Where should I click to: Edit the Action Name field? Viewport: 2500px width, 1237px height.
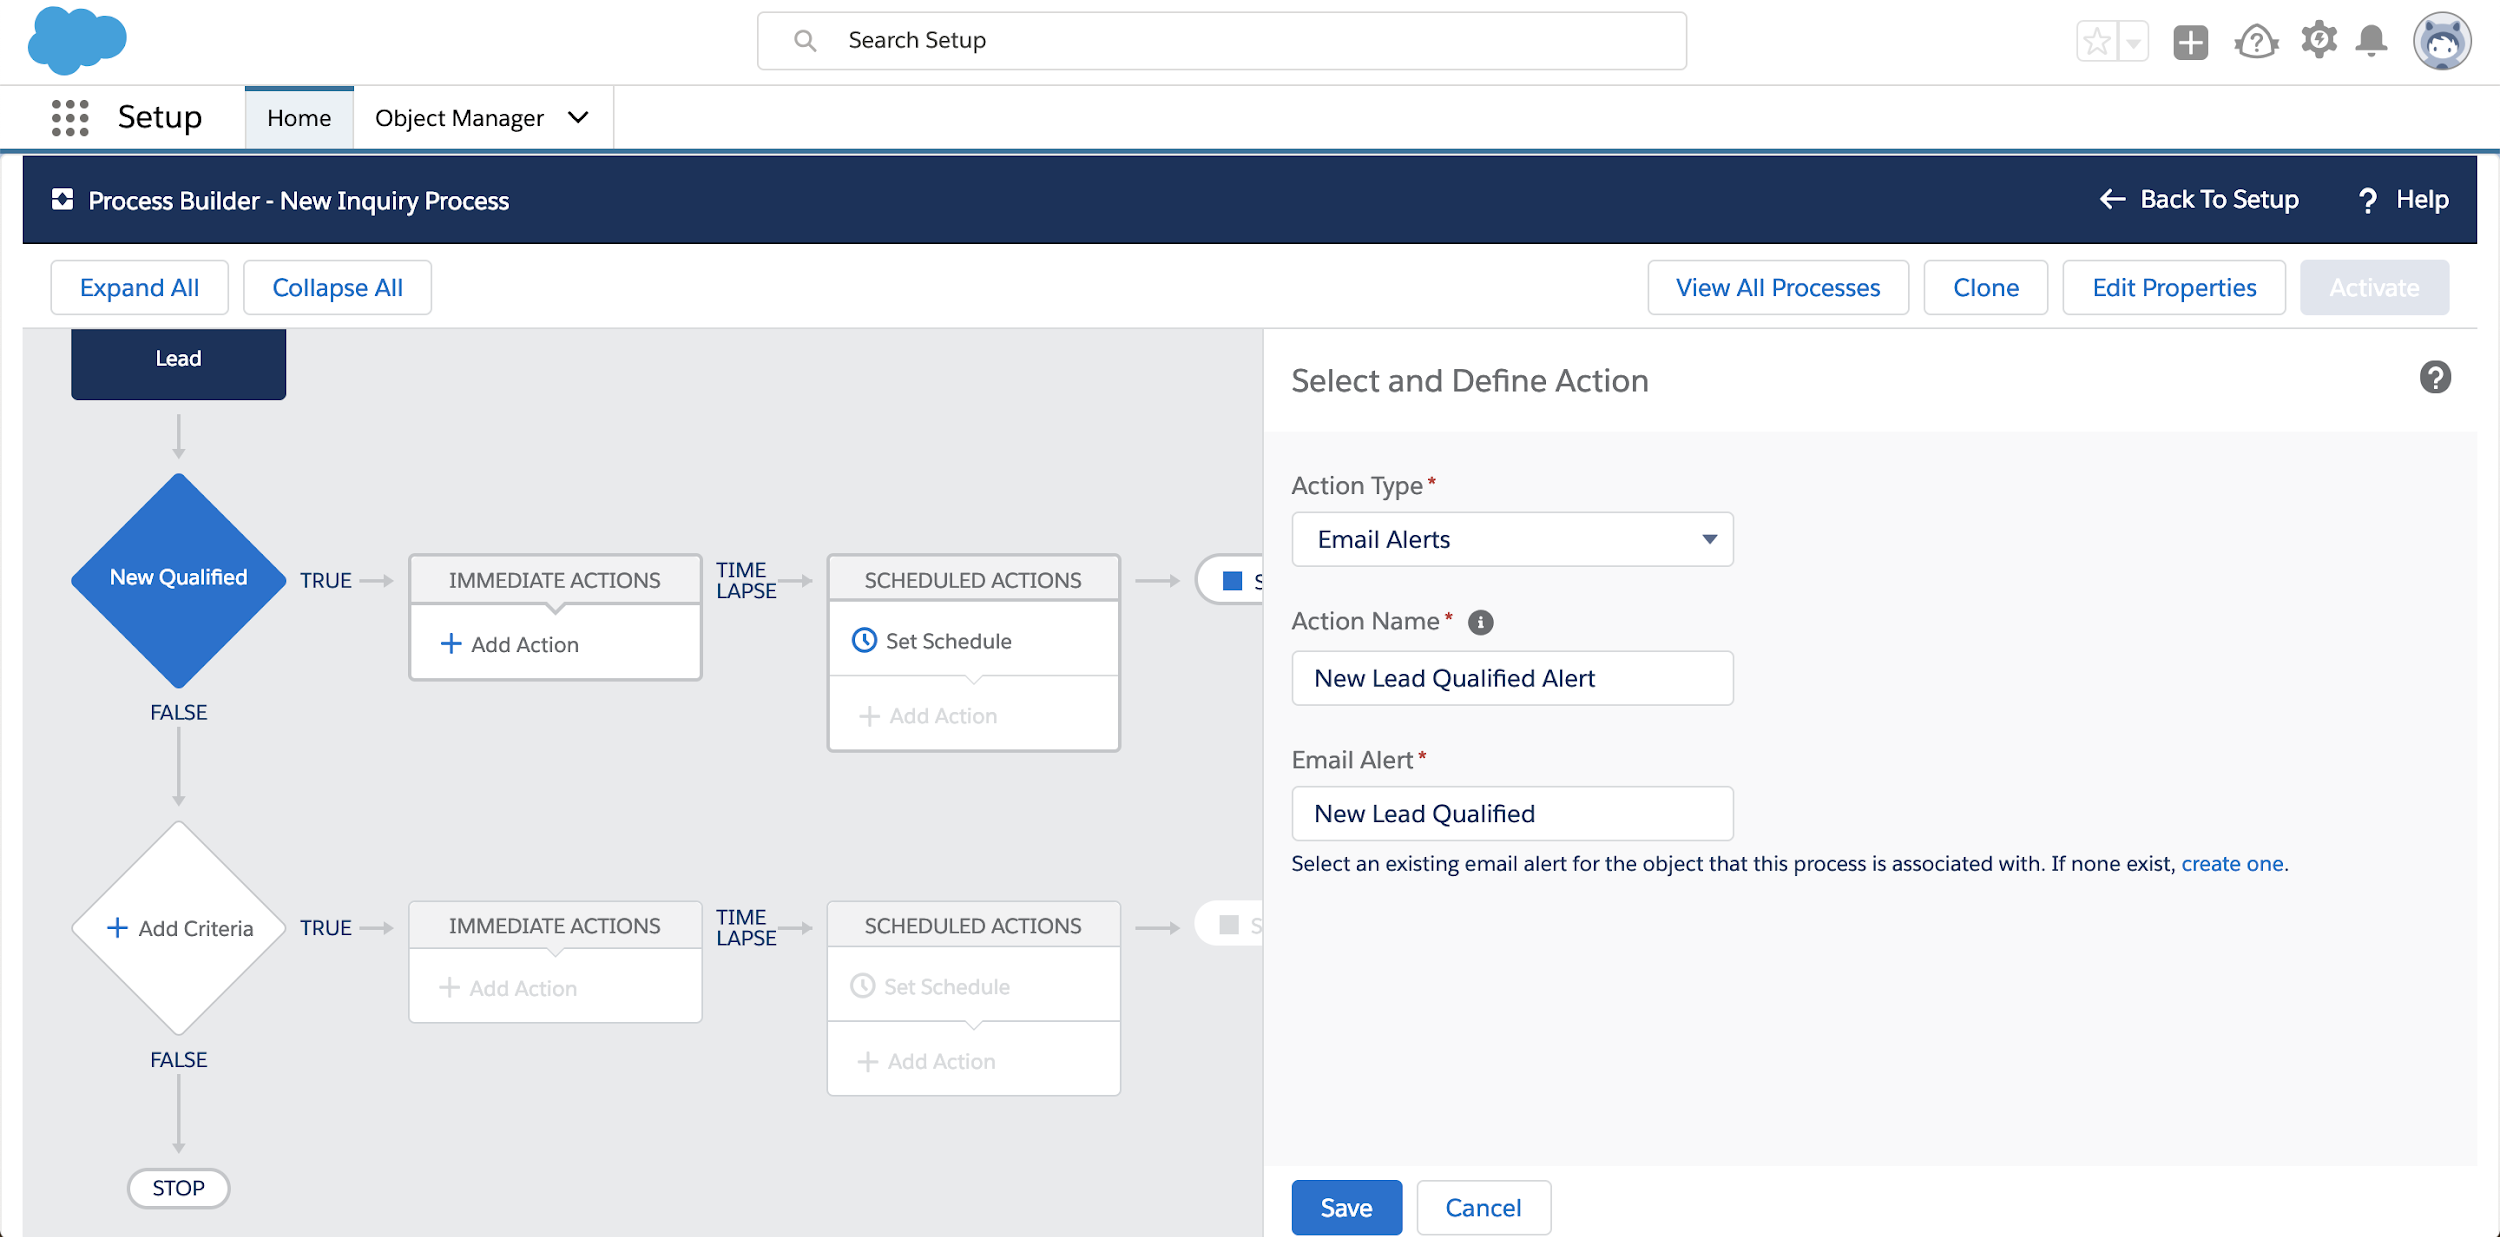point(1512,678)
